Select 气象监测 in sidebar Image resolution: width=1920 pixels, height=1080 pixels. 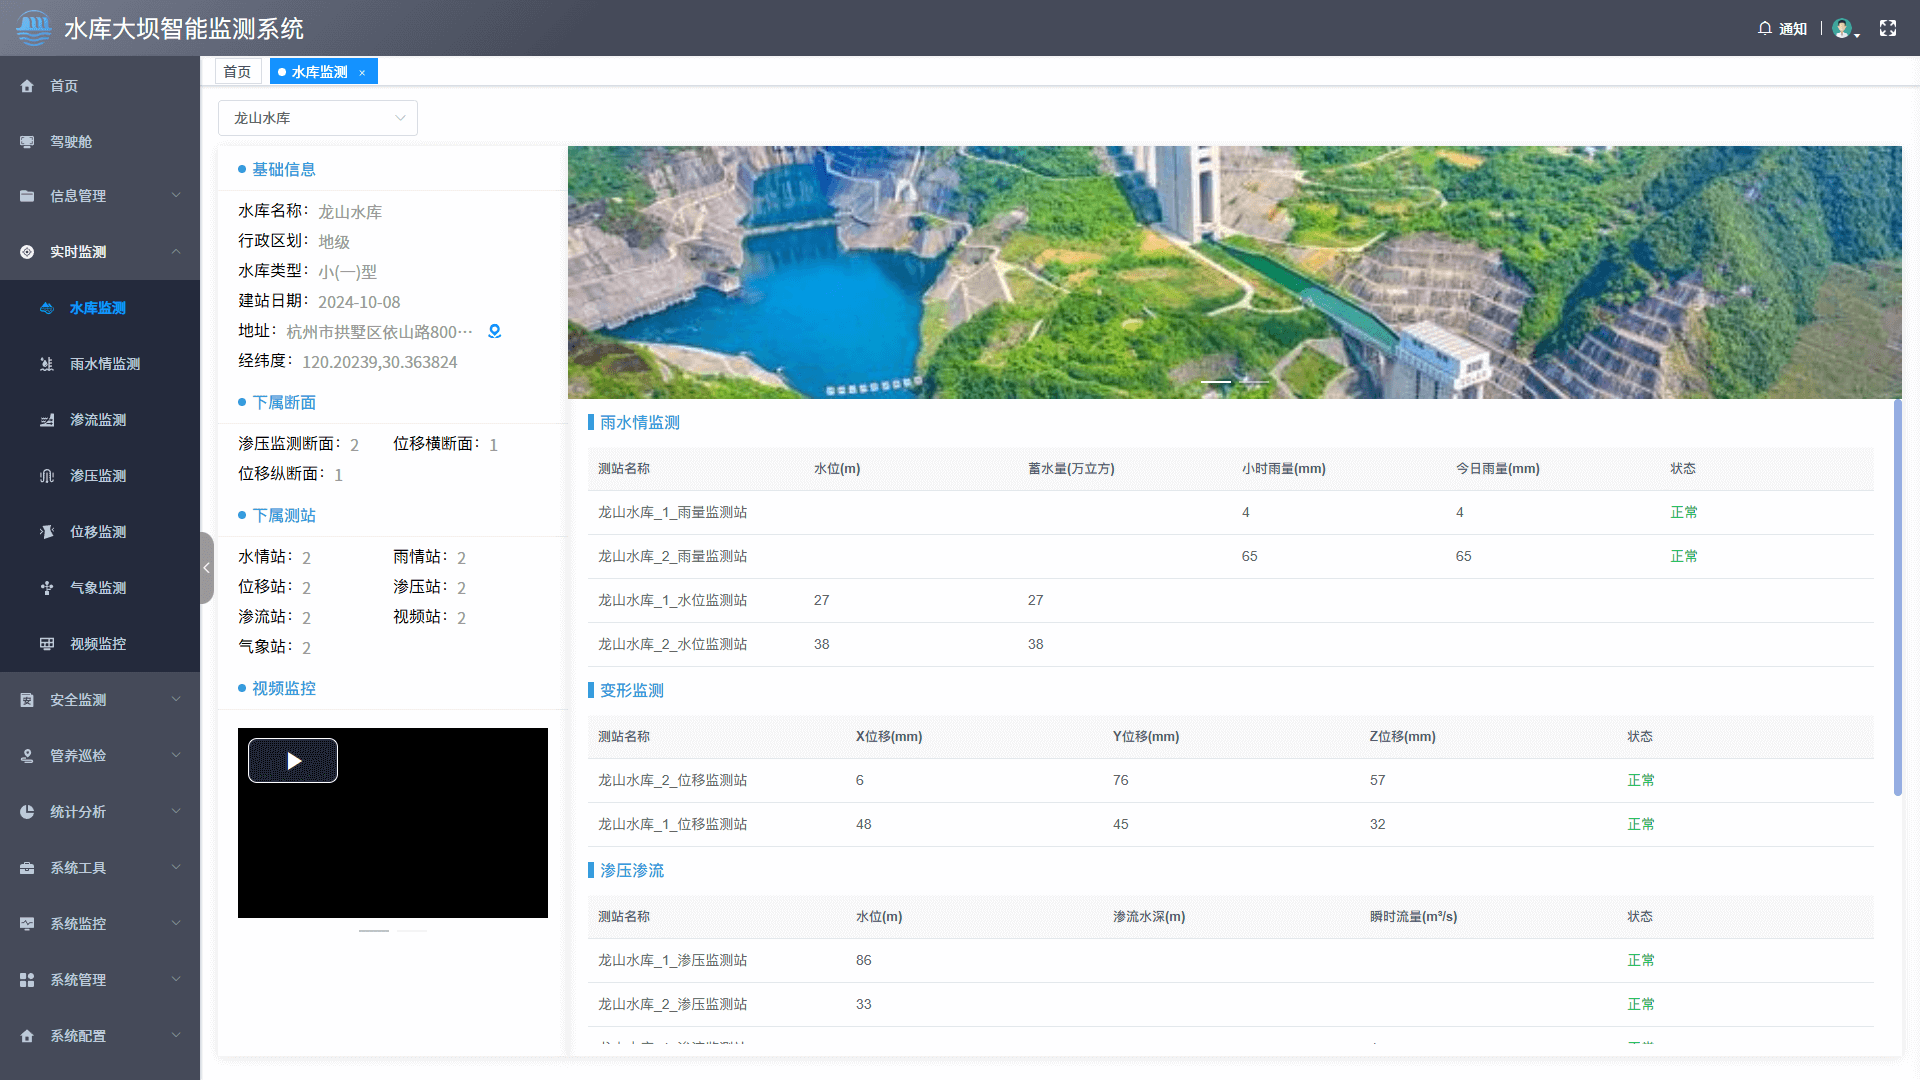click(x=98, y=588)
